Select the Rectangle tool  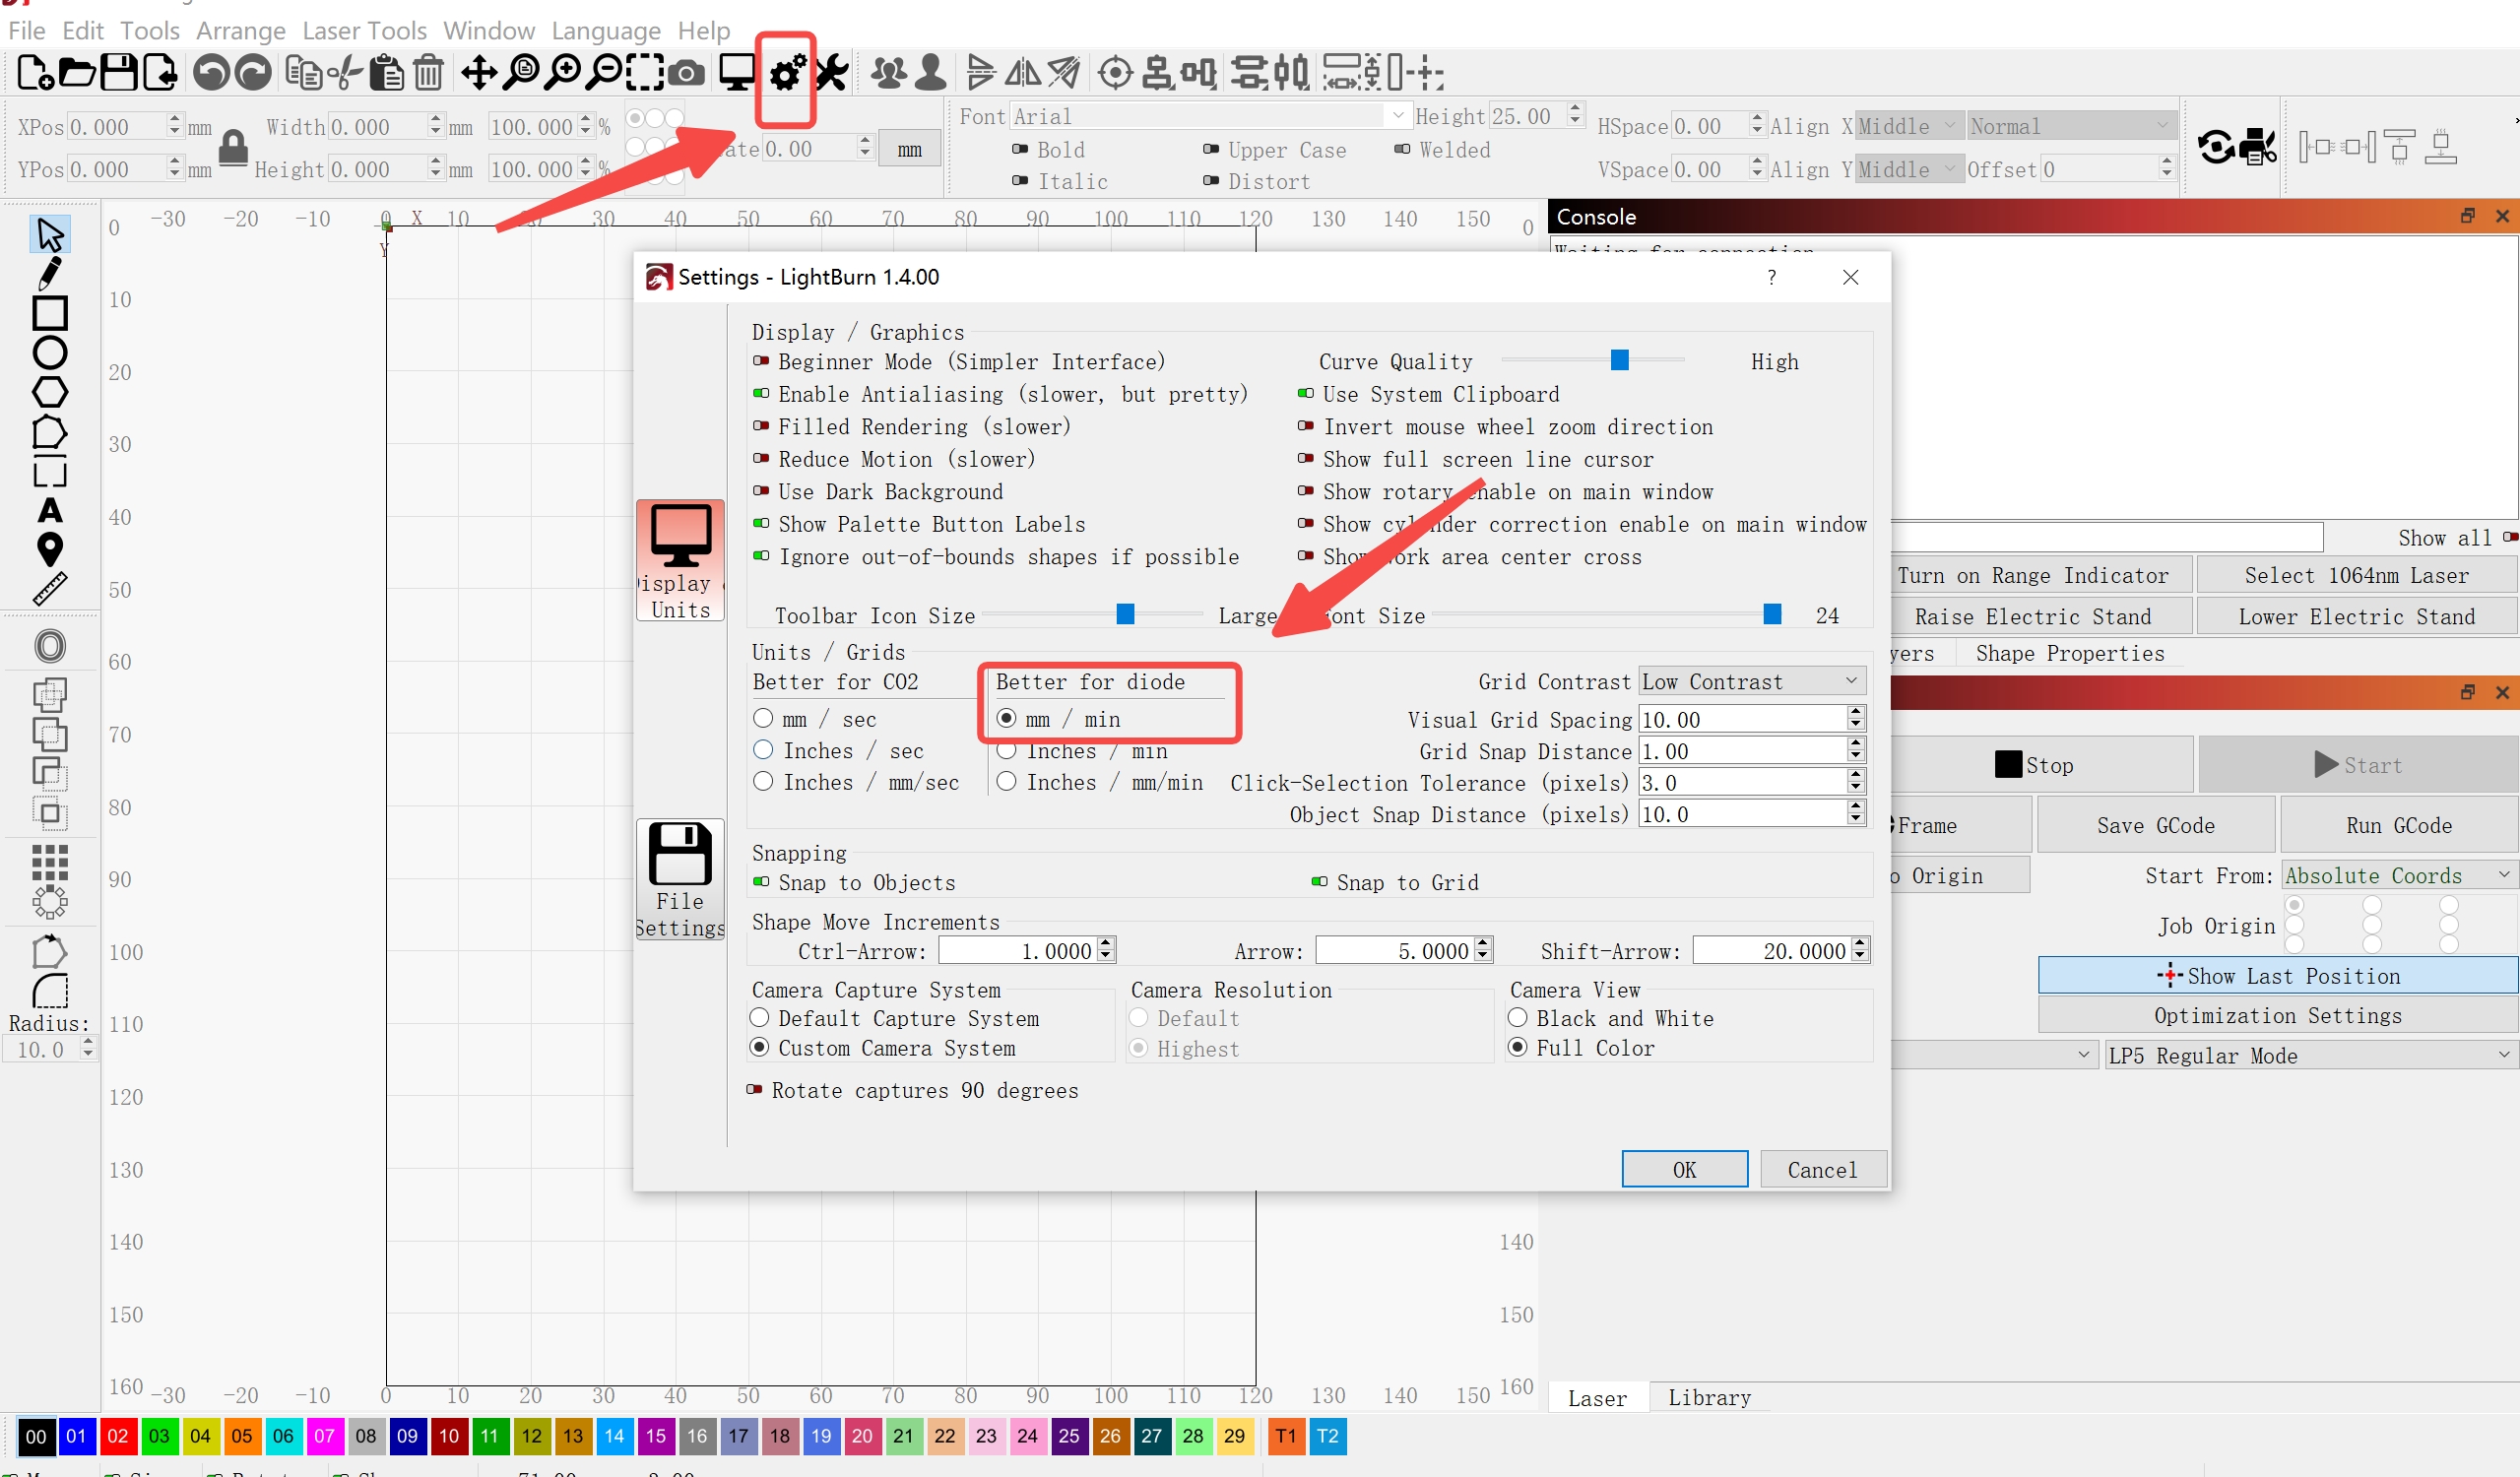(x=50, y=313)
